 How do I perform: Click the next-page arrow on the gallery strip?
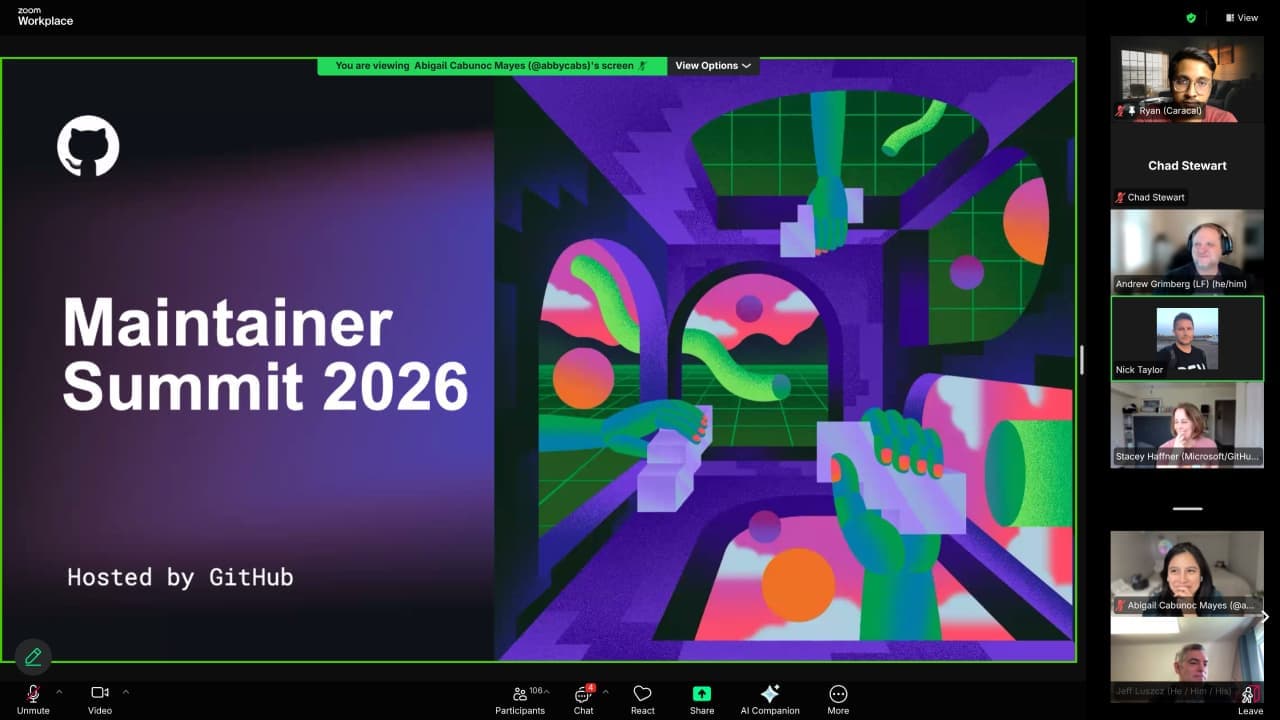[1266, 617]
